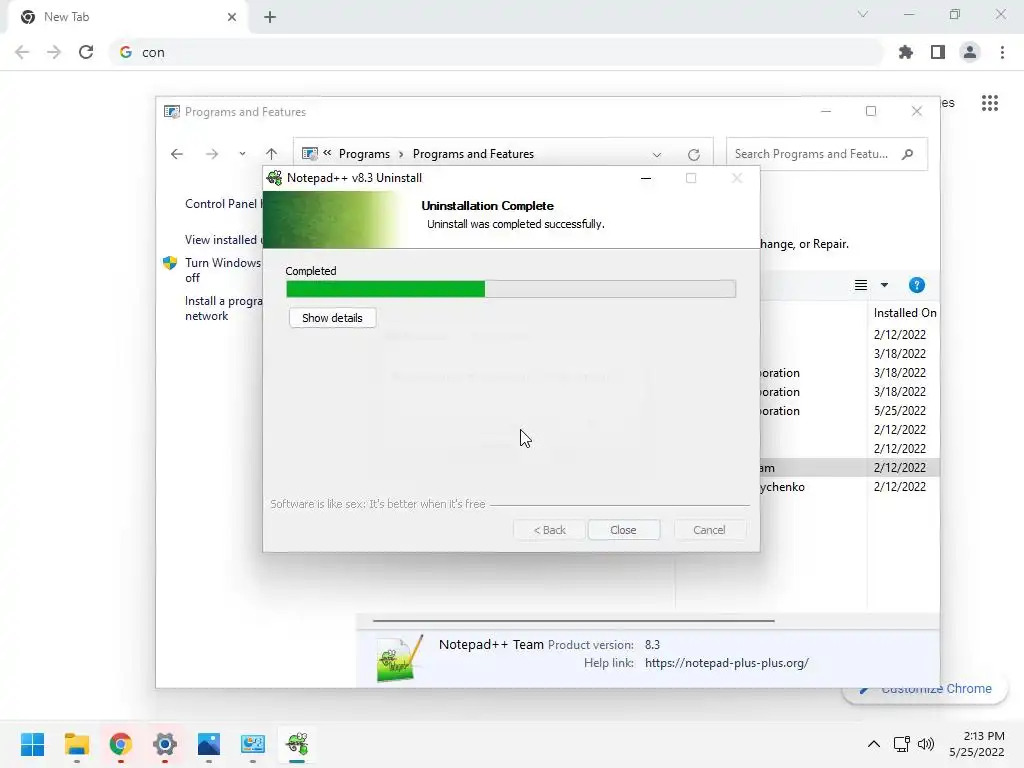Viewport: 1024px width, 768px height.
Task: Close the New Tab in Chrome
Action: (231, 17)
